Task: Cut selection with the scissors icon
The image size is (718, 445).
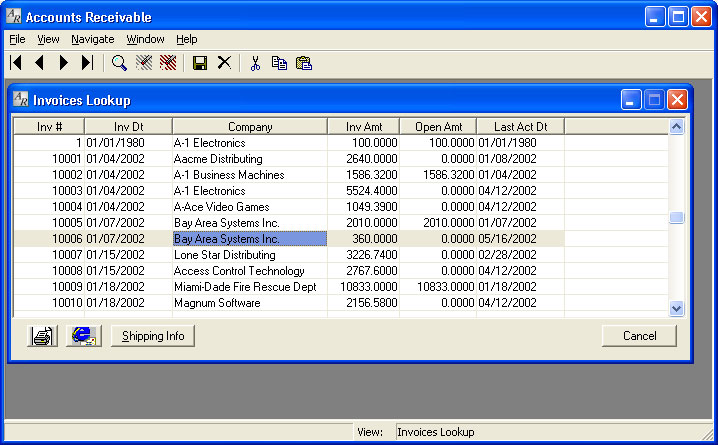Action: [255, 63]
